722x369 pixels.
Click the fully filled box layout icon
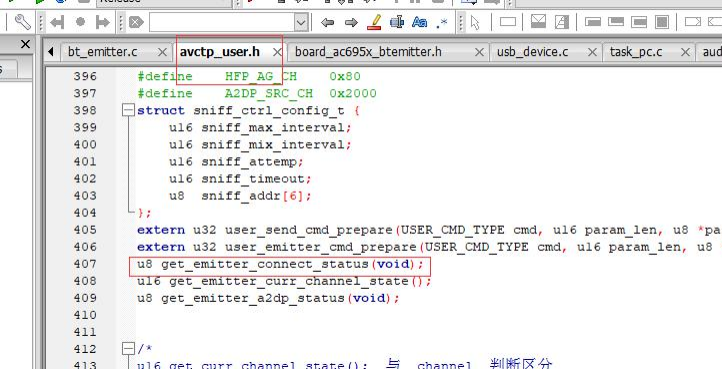662,22
